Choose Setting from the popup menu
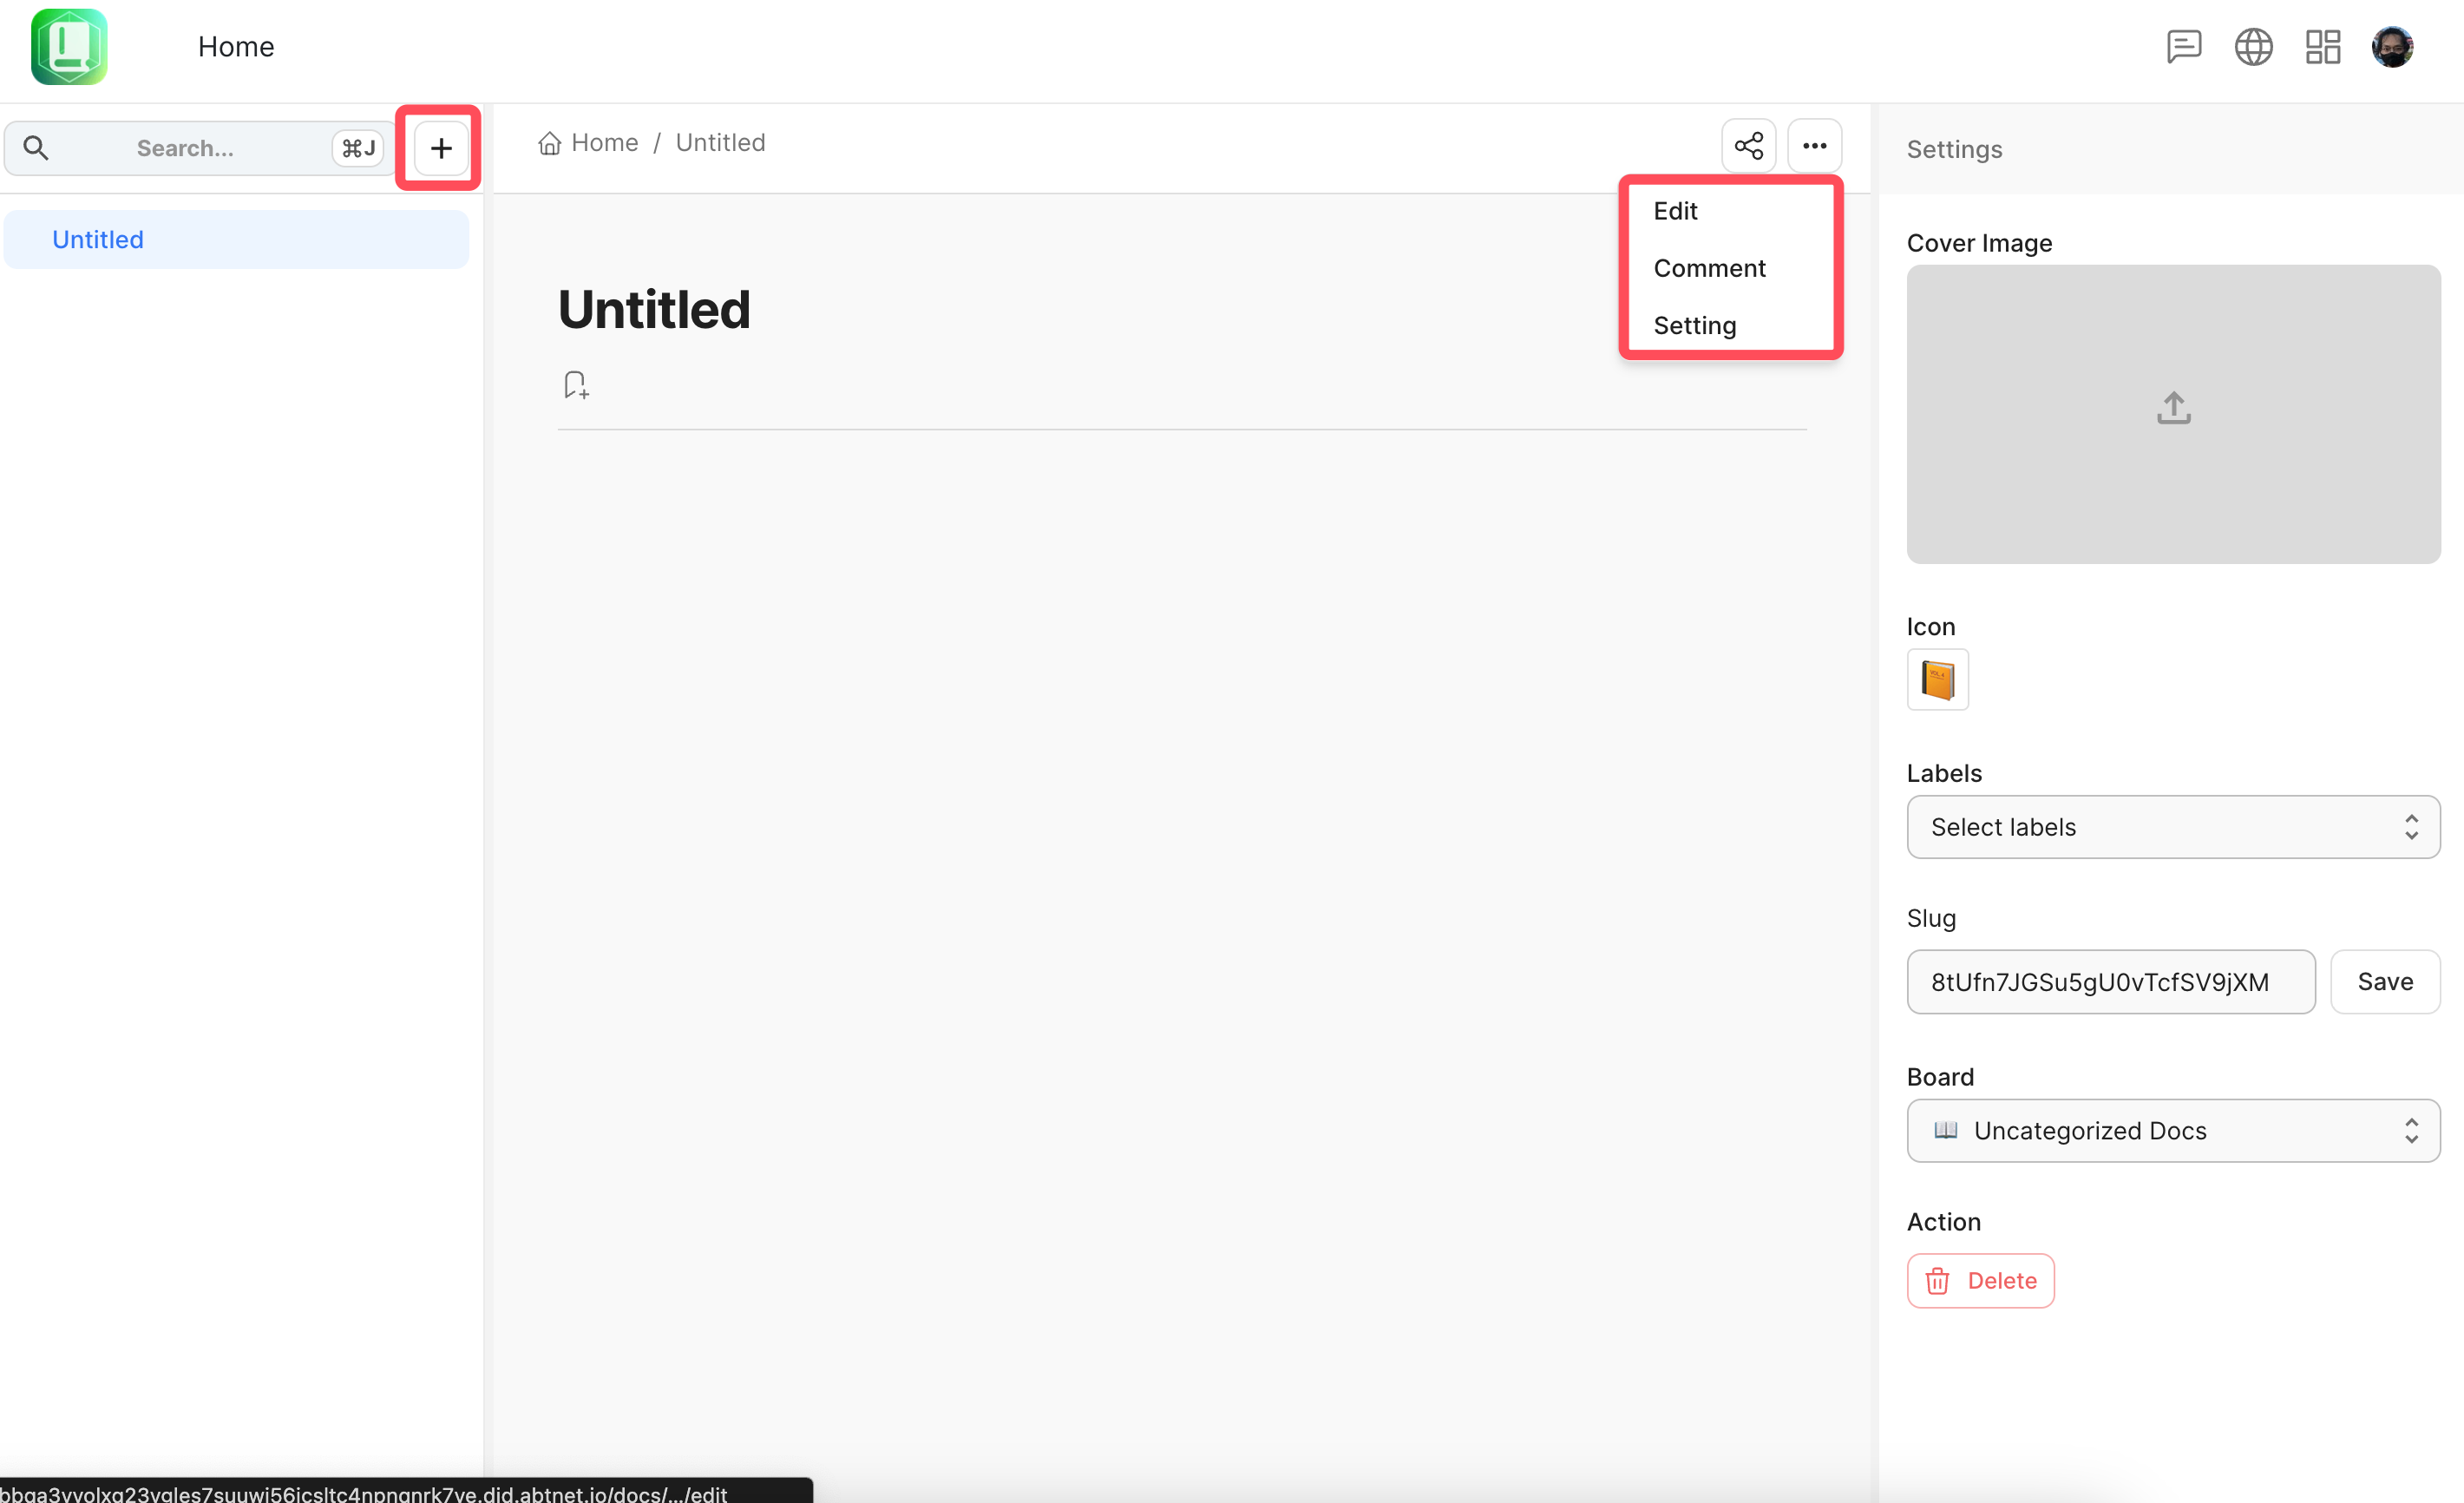The width and height of the screenshot is (2464, 1503). point(1694,325)
